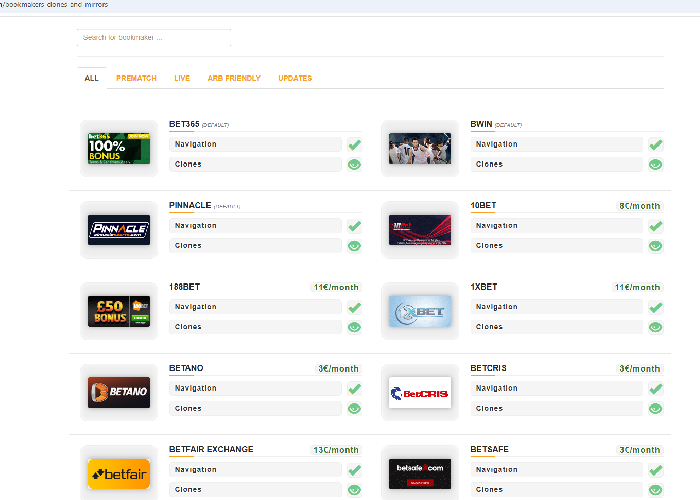The image size is (700, 500).
Task: Open the 1xBet logo thumbnail
Action: 420,311
